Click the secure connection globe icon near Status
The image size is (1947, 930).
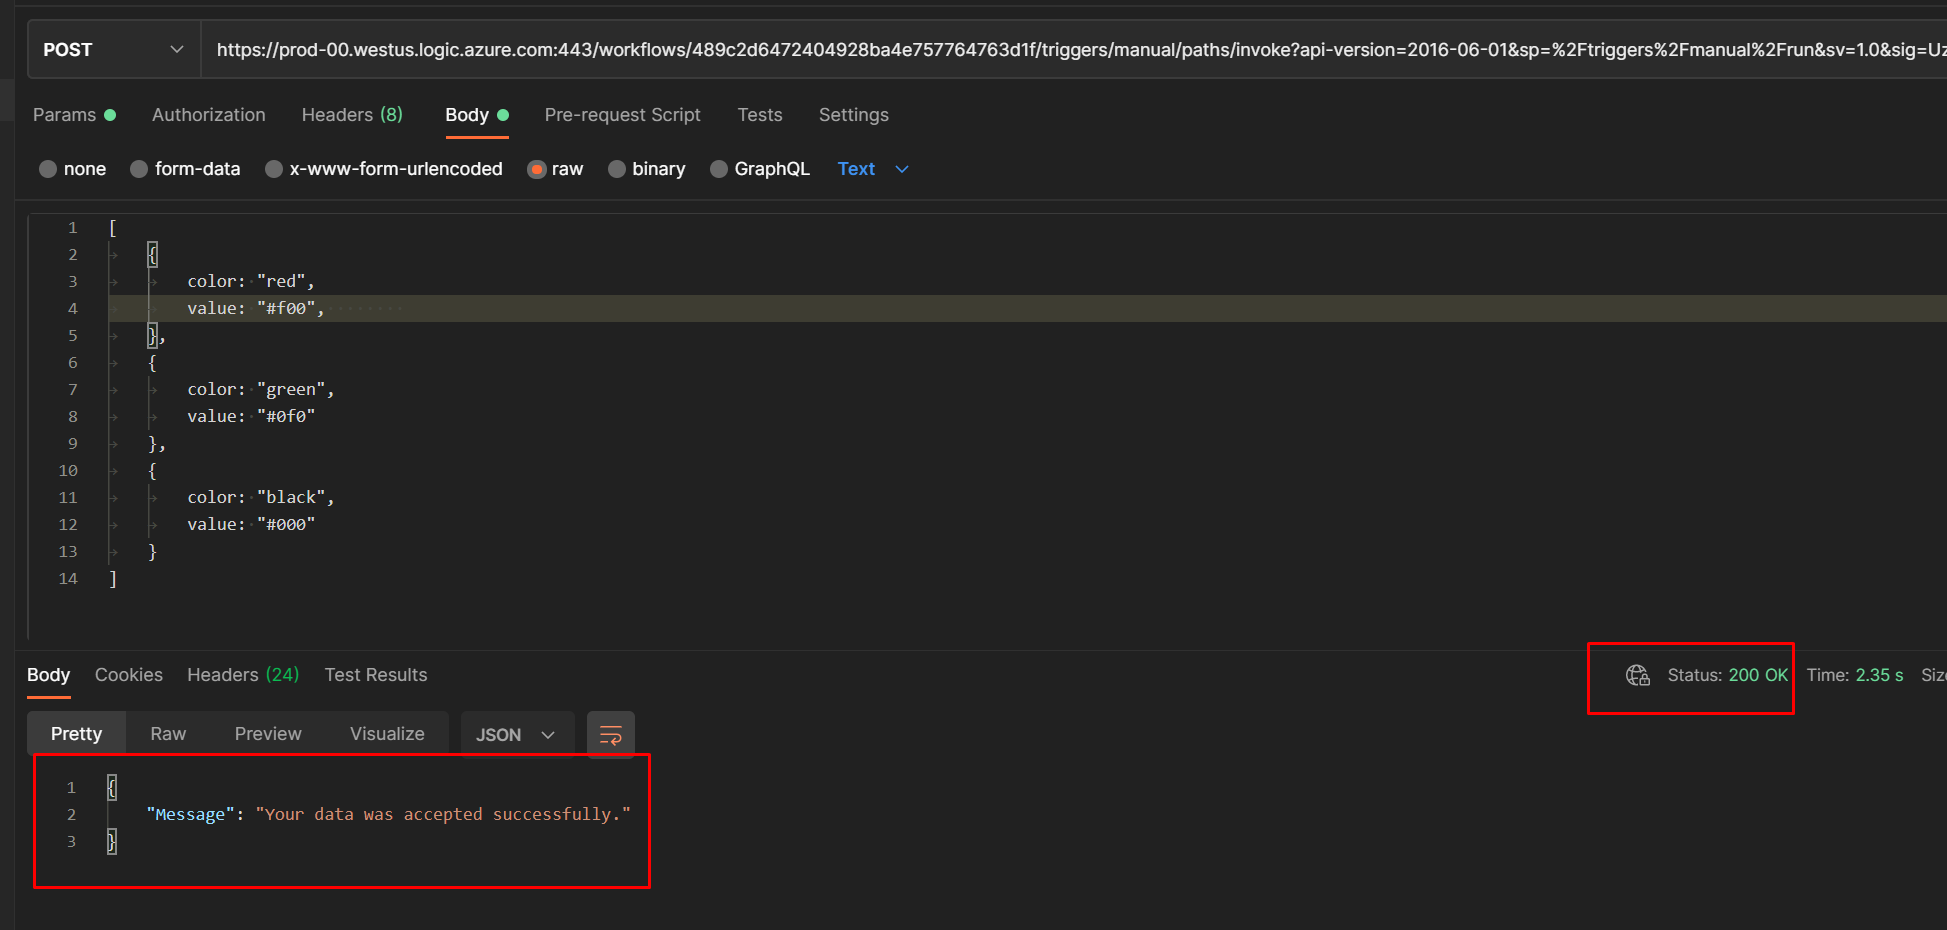(1637, 675)
